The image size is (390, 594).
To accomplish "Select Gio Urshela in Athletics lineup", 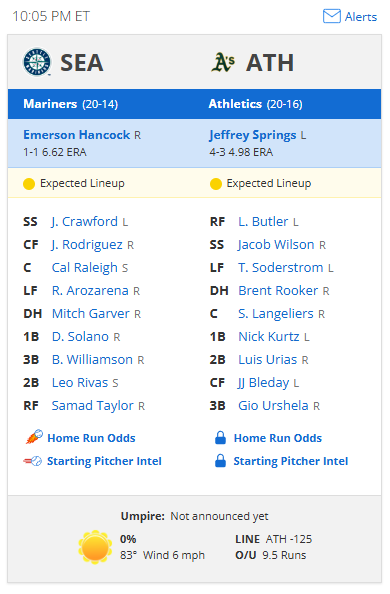I will click(273, 405).
